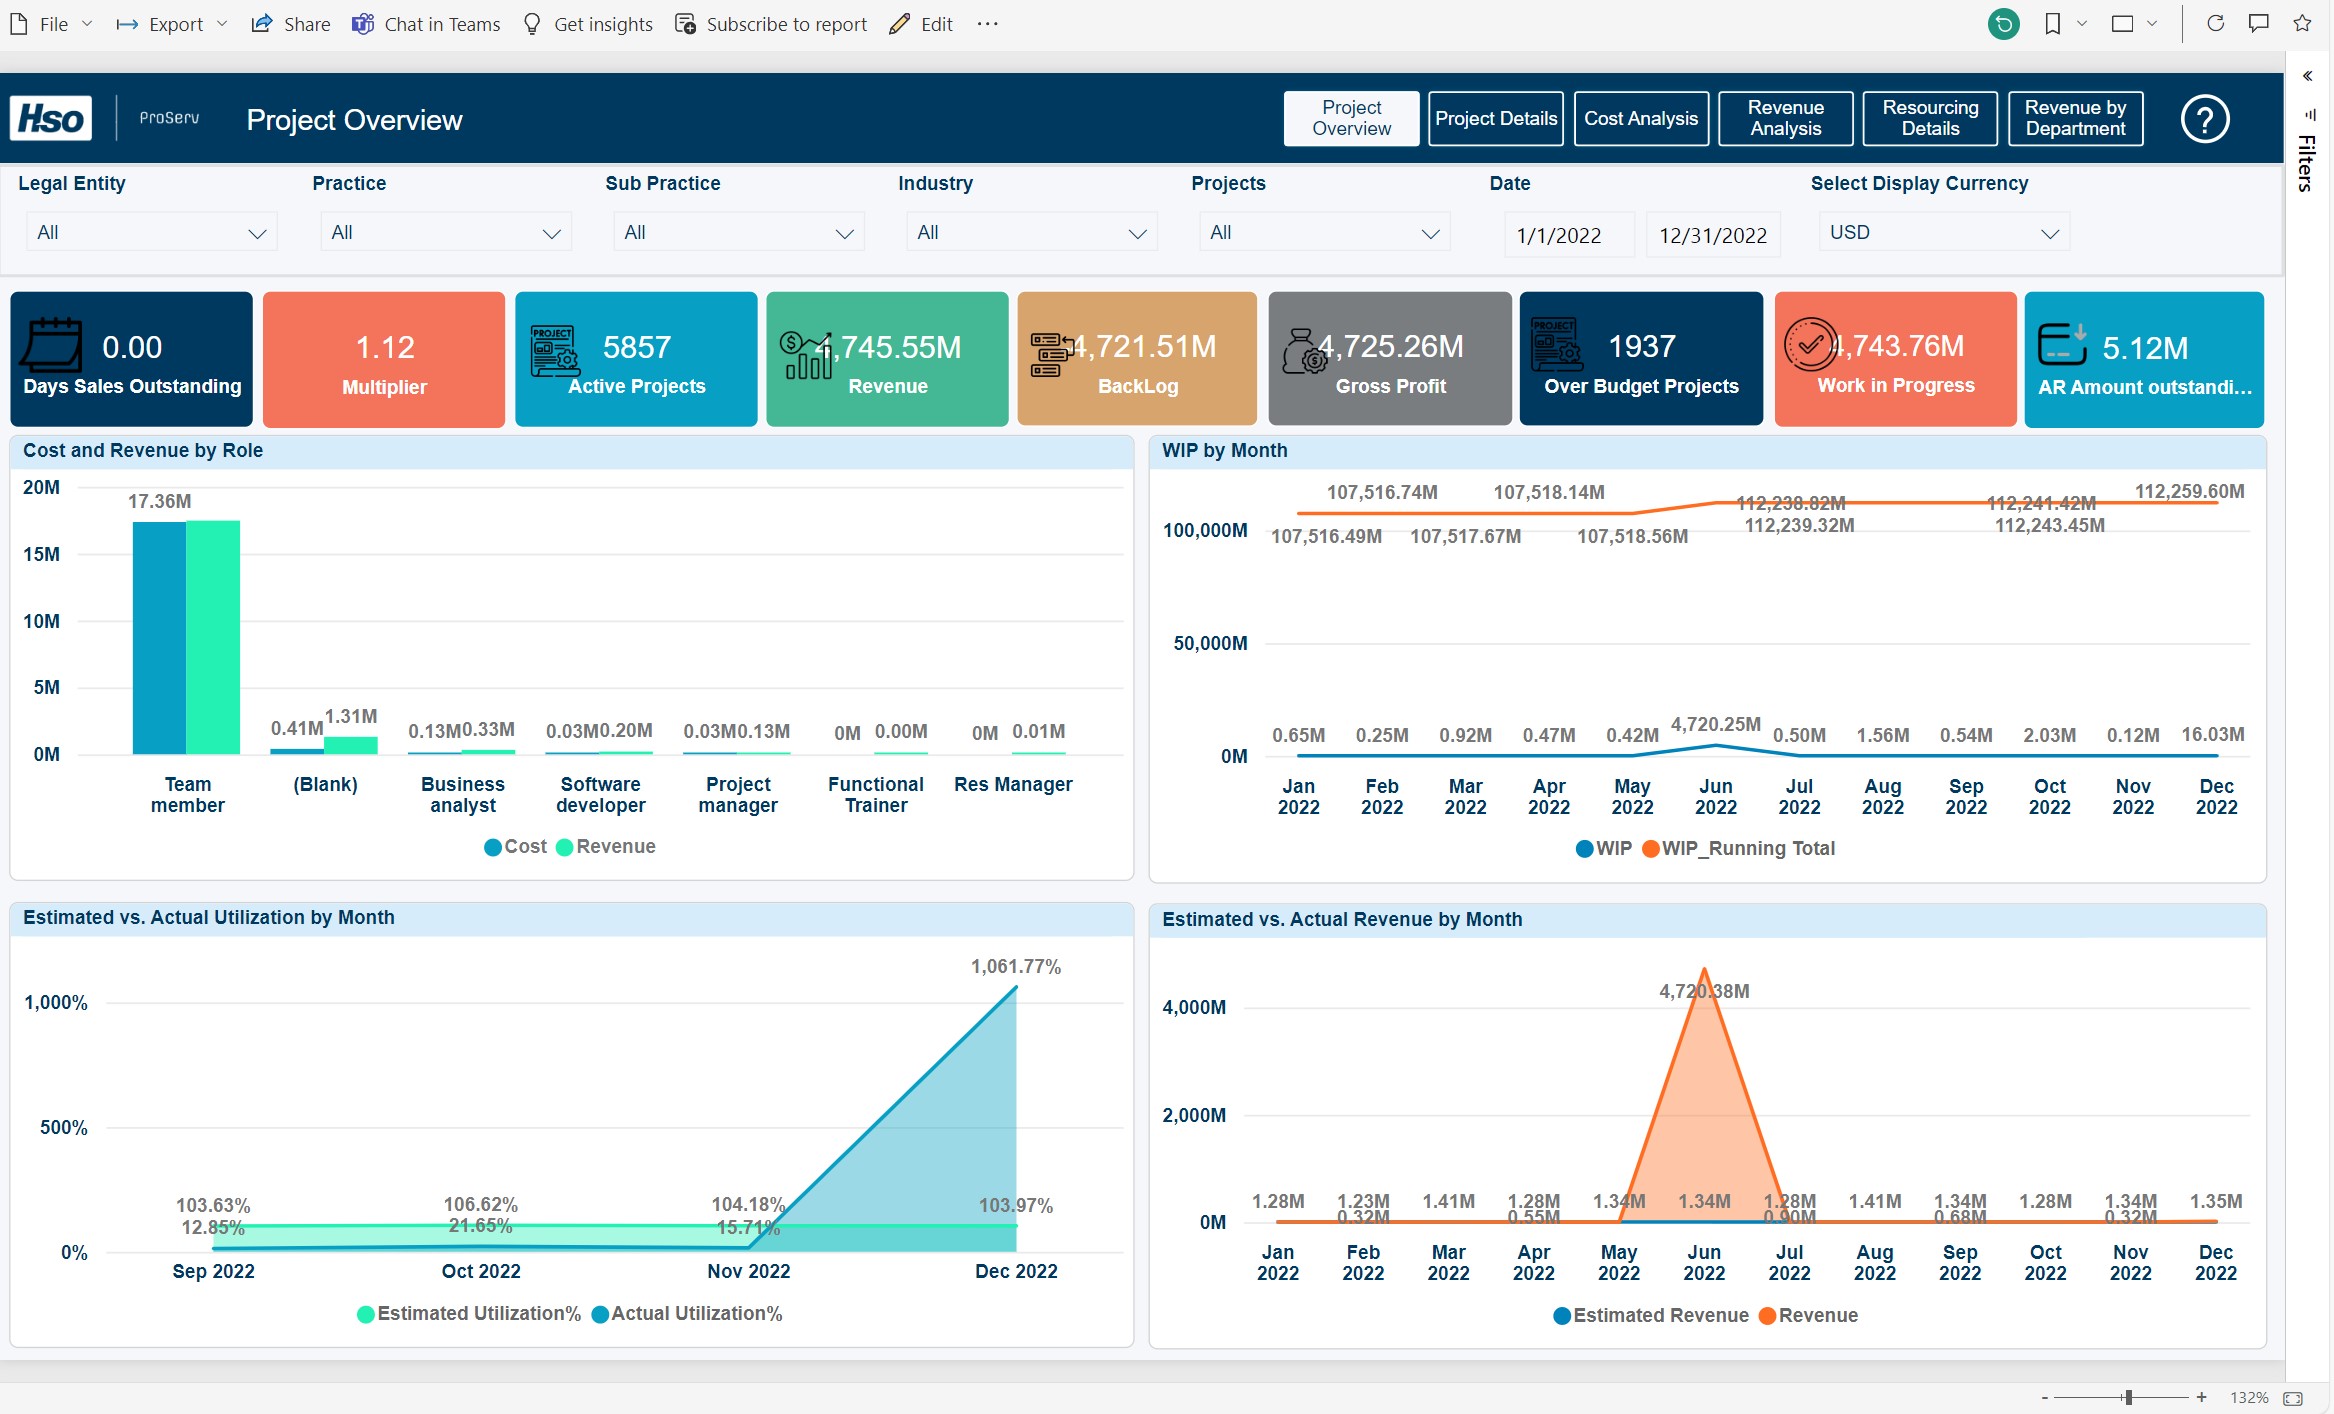Mark report as favorite with star icon
The width and height of the screenshot is (2334, 1414).
pos(2302,23)
